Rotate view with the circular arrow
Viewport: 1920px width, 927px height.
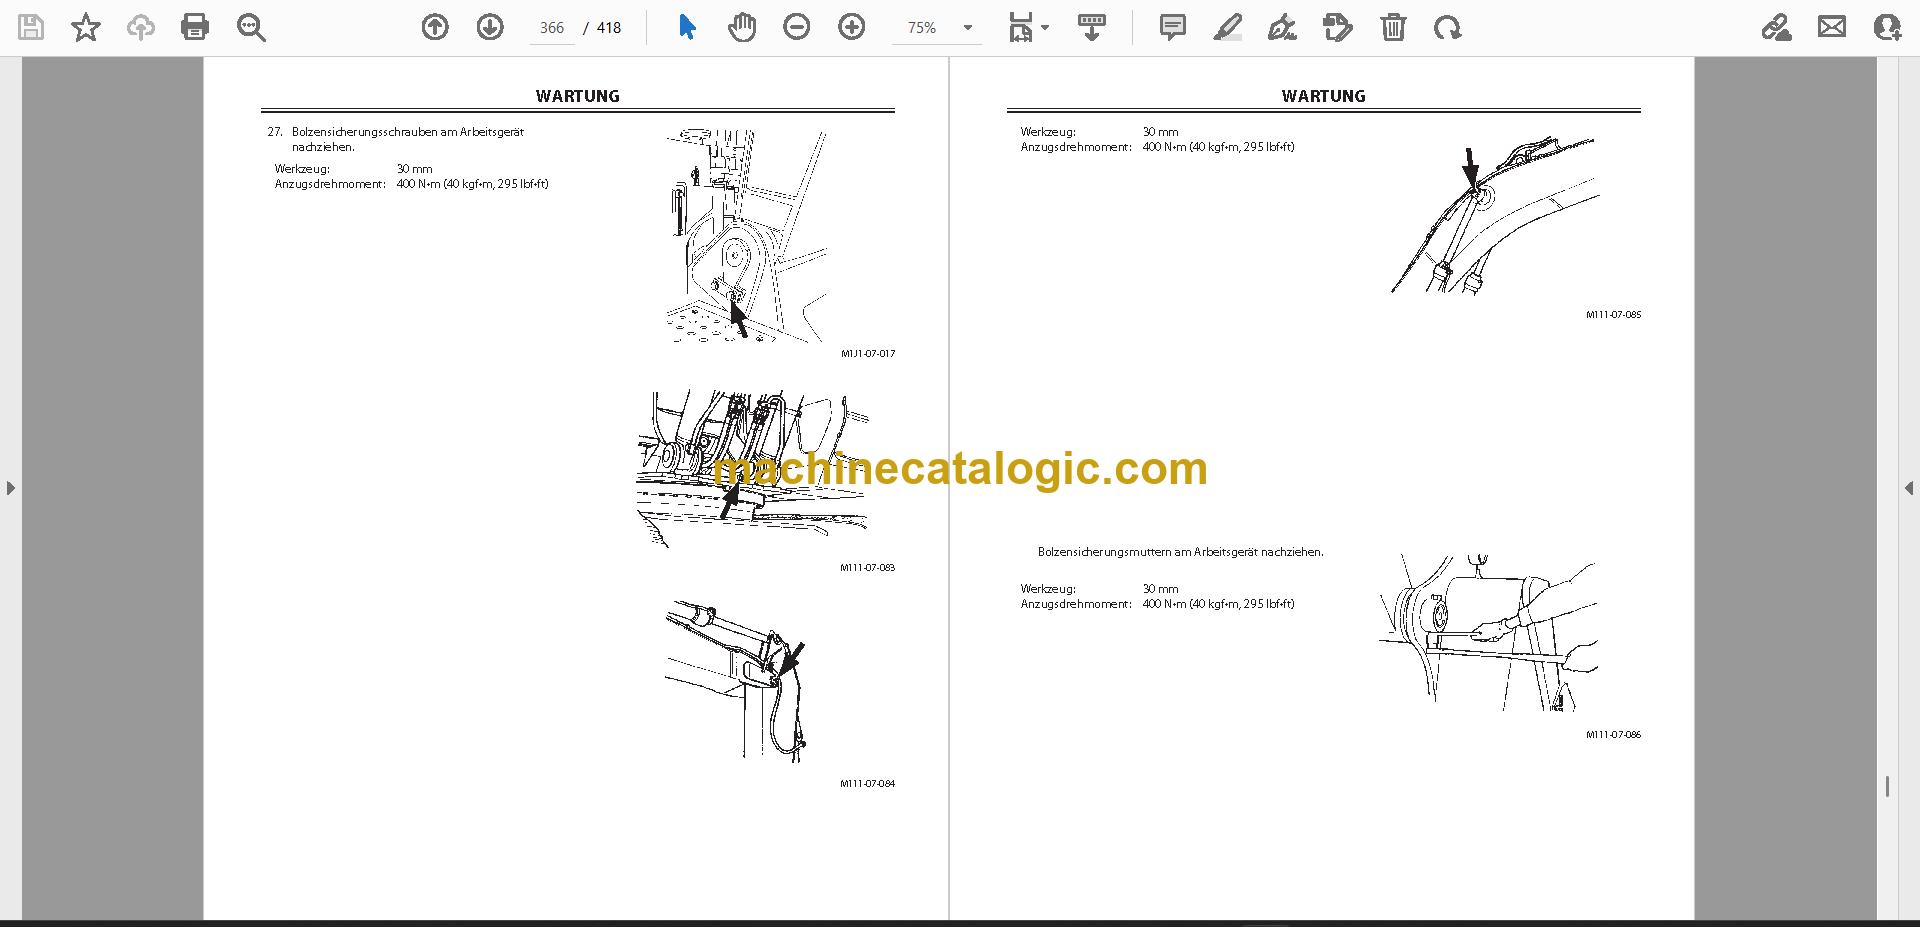[x=1447, y=27]
